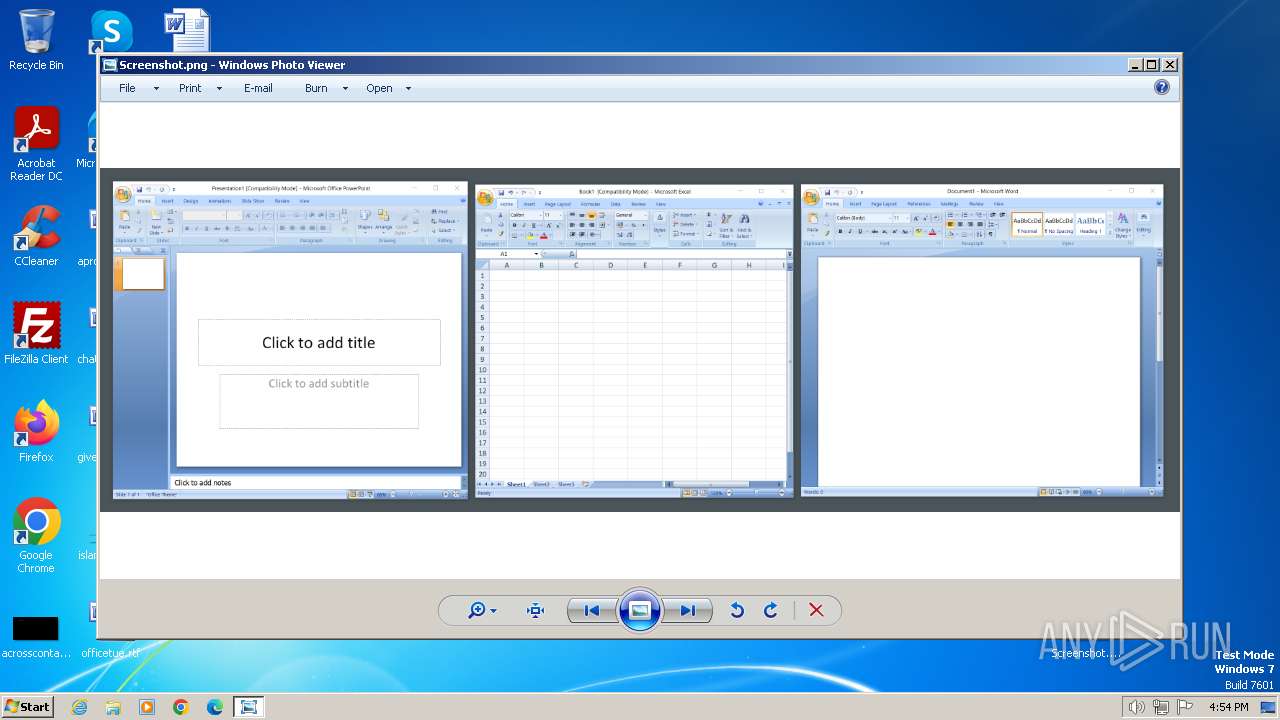The width and height of the screenshot is (1280, 720).
Task: Open the zoom magnifier control
Action: 483,610
